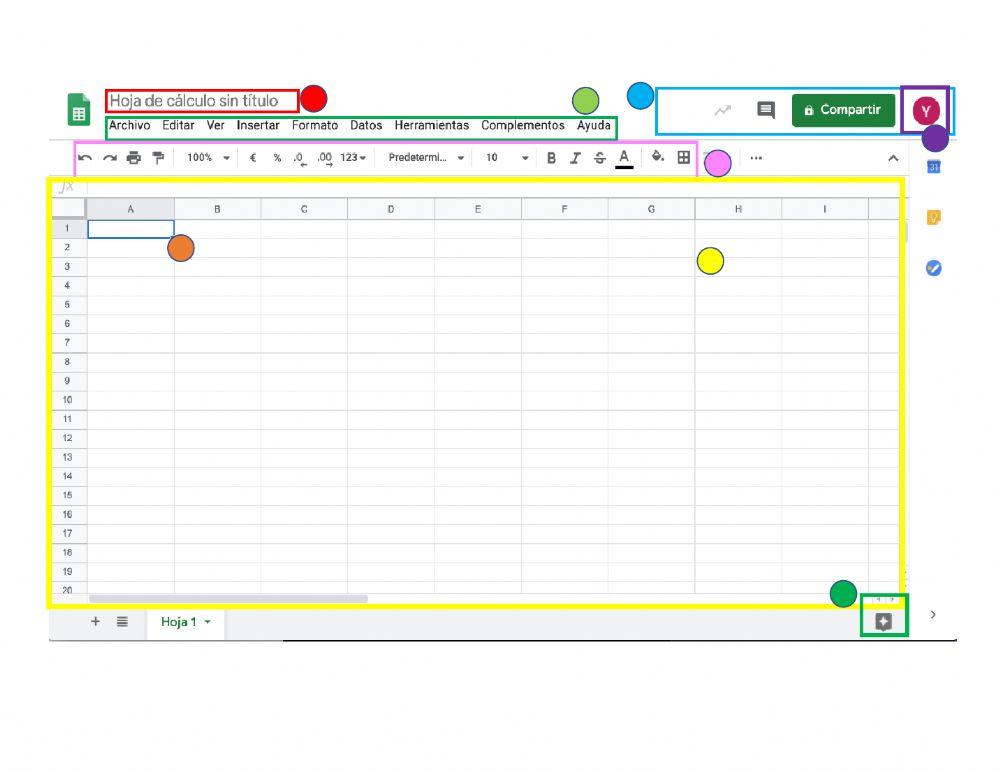Open the Hoja 1 sheet dropdown arrow
Image resolution: width=1000 pixels, height=772 pixels.
206,621
